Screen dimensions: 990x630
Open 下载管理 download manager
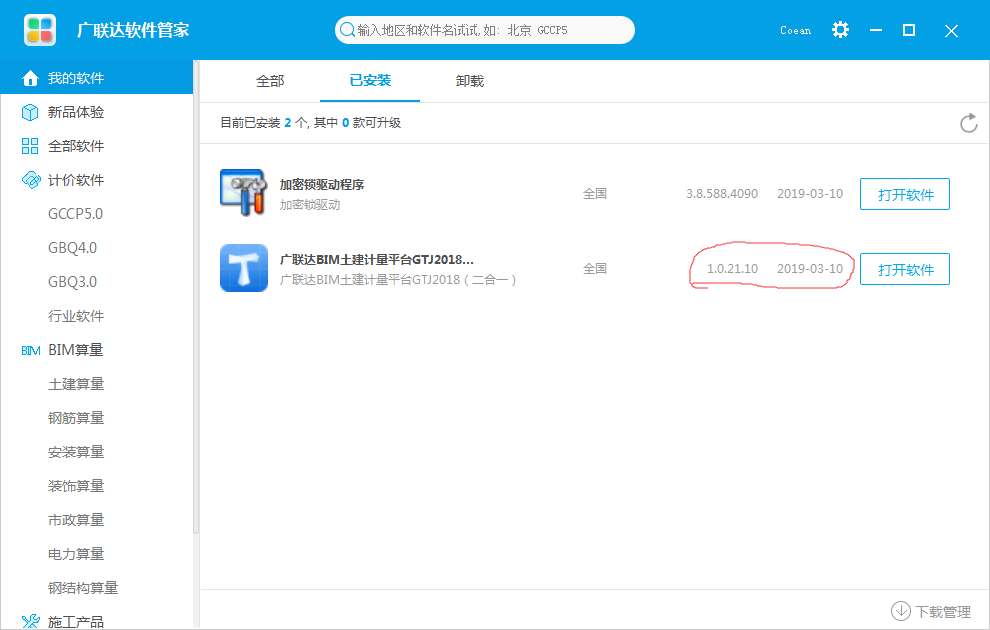[931, 611]
